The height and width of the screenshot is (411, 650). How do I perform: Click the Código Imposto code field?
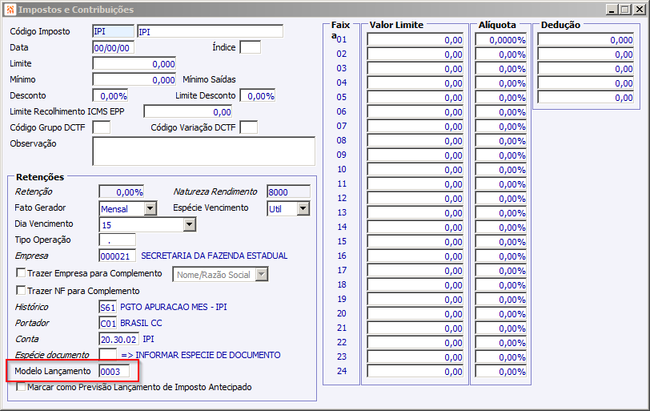coord(113,32)
